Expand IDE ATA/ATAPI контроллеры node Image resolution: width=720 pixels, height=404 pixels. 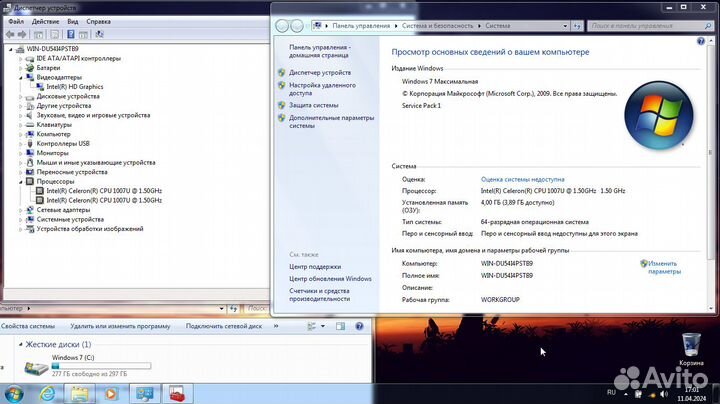click(21, 59)
